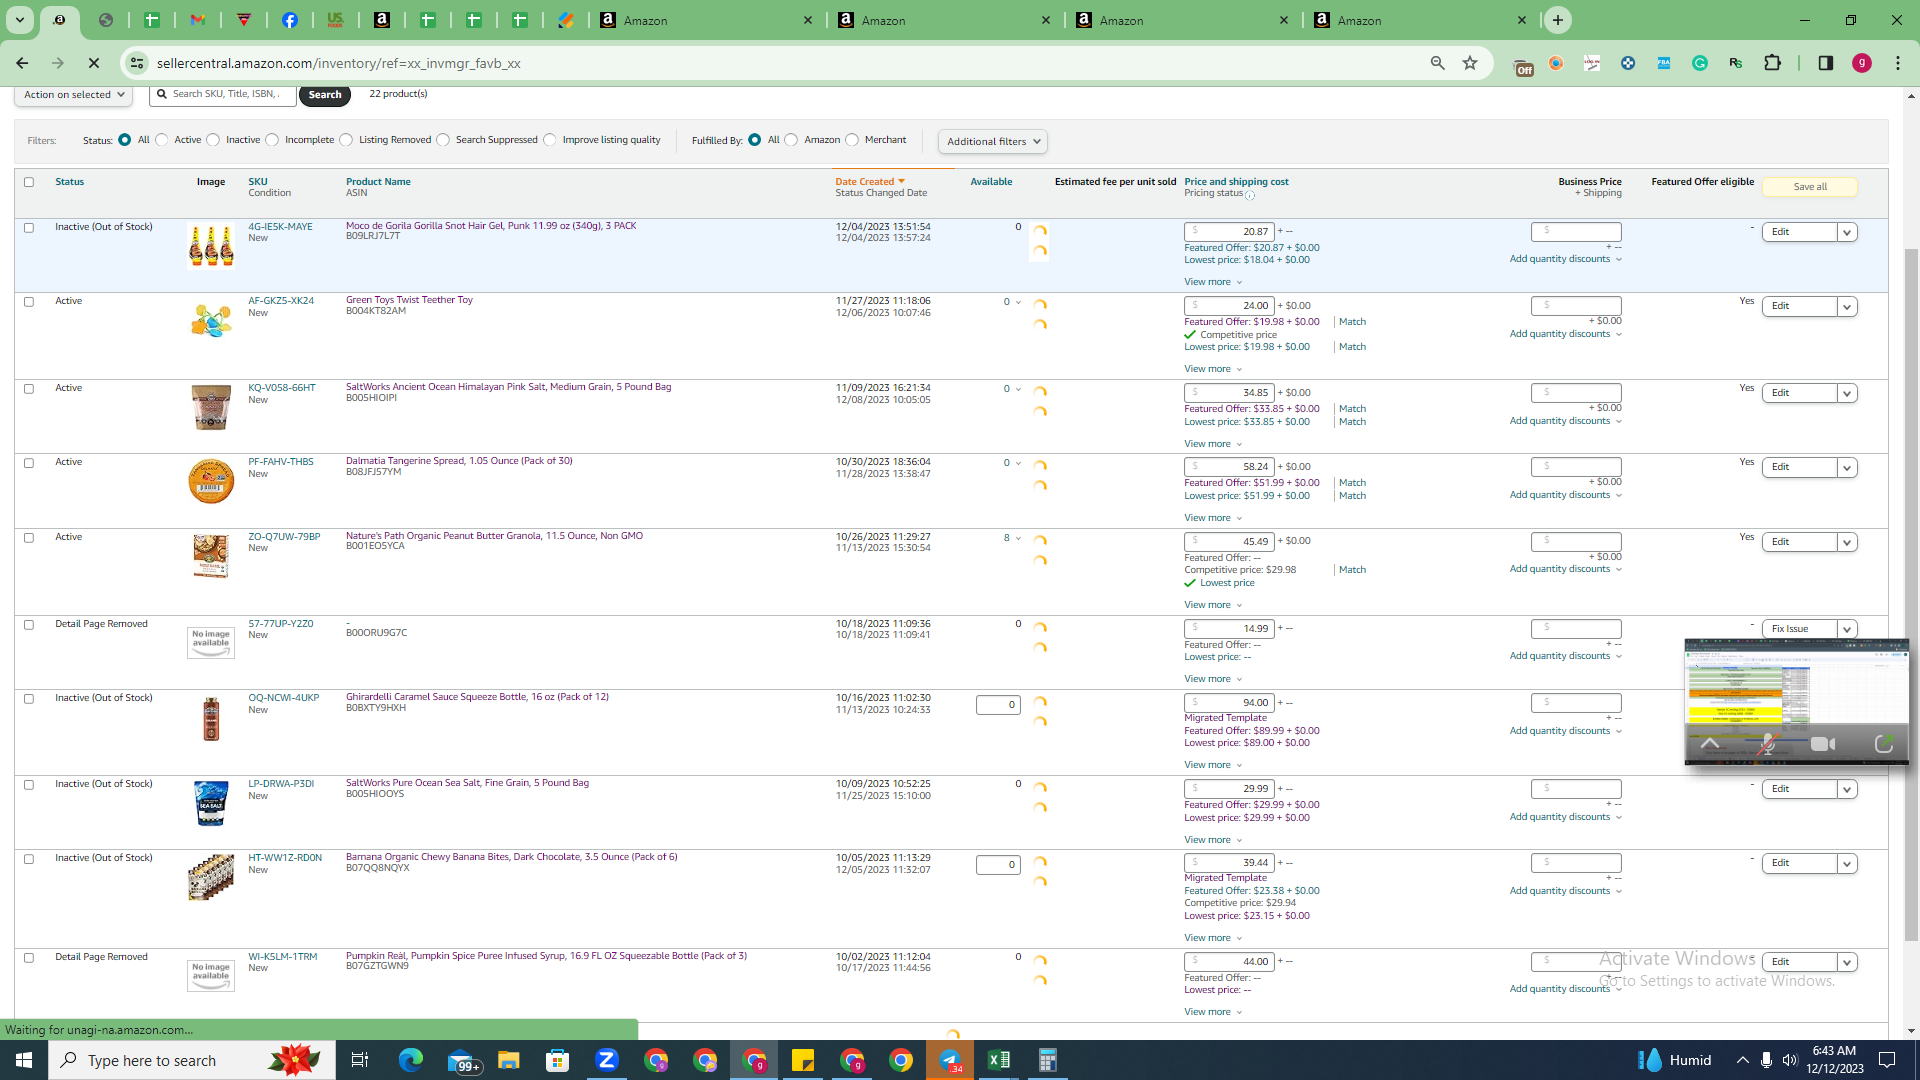Viewport: 1920px width, 1080px height.
Task: Click Match for Dalmatia Spread featured offer
Action: click(x=1352, y=483)
